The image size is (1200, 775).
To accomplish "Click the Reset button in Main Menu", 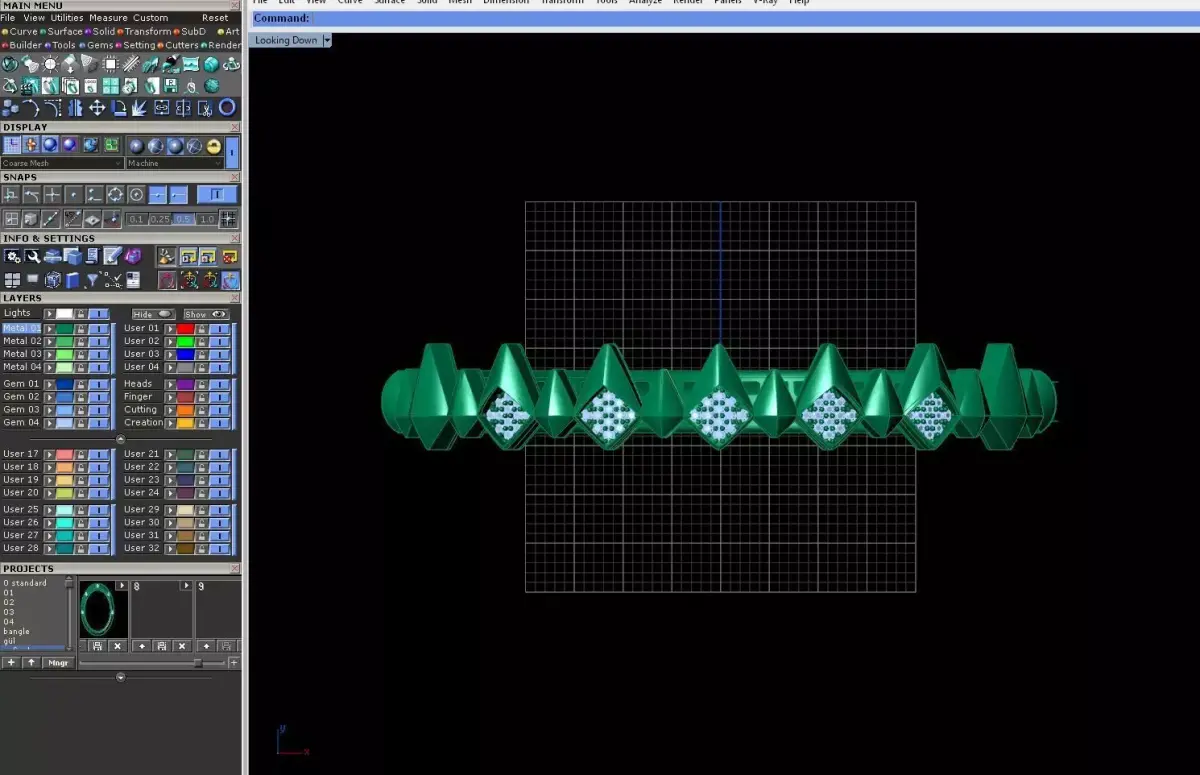I will tap(215, 18).
